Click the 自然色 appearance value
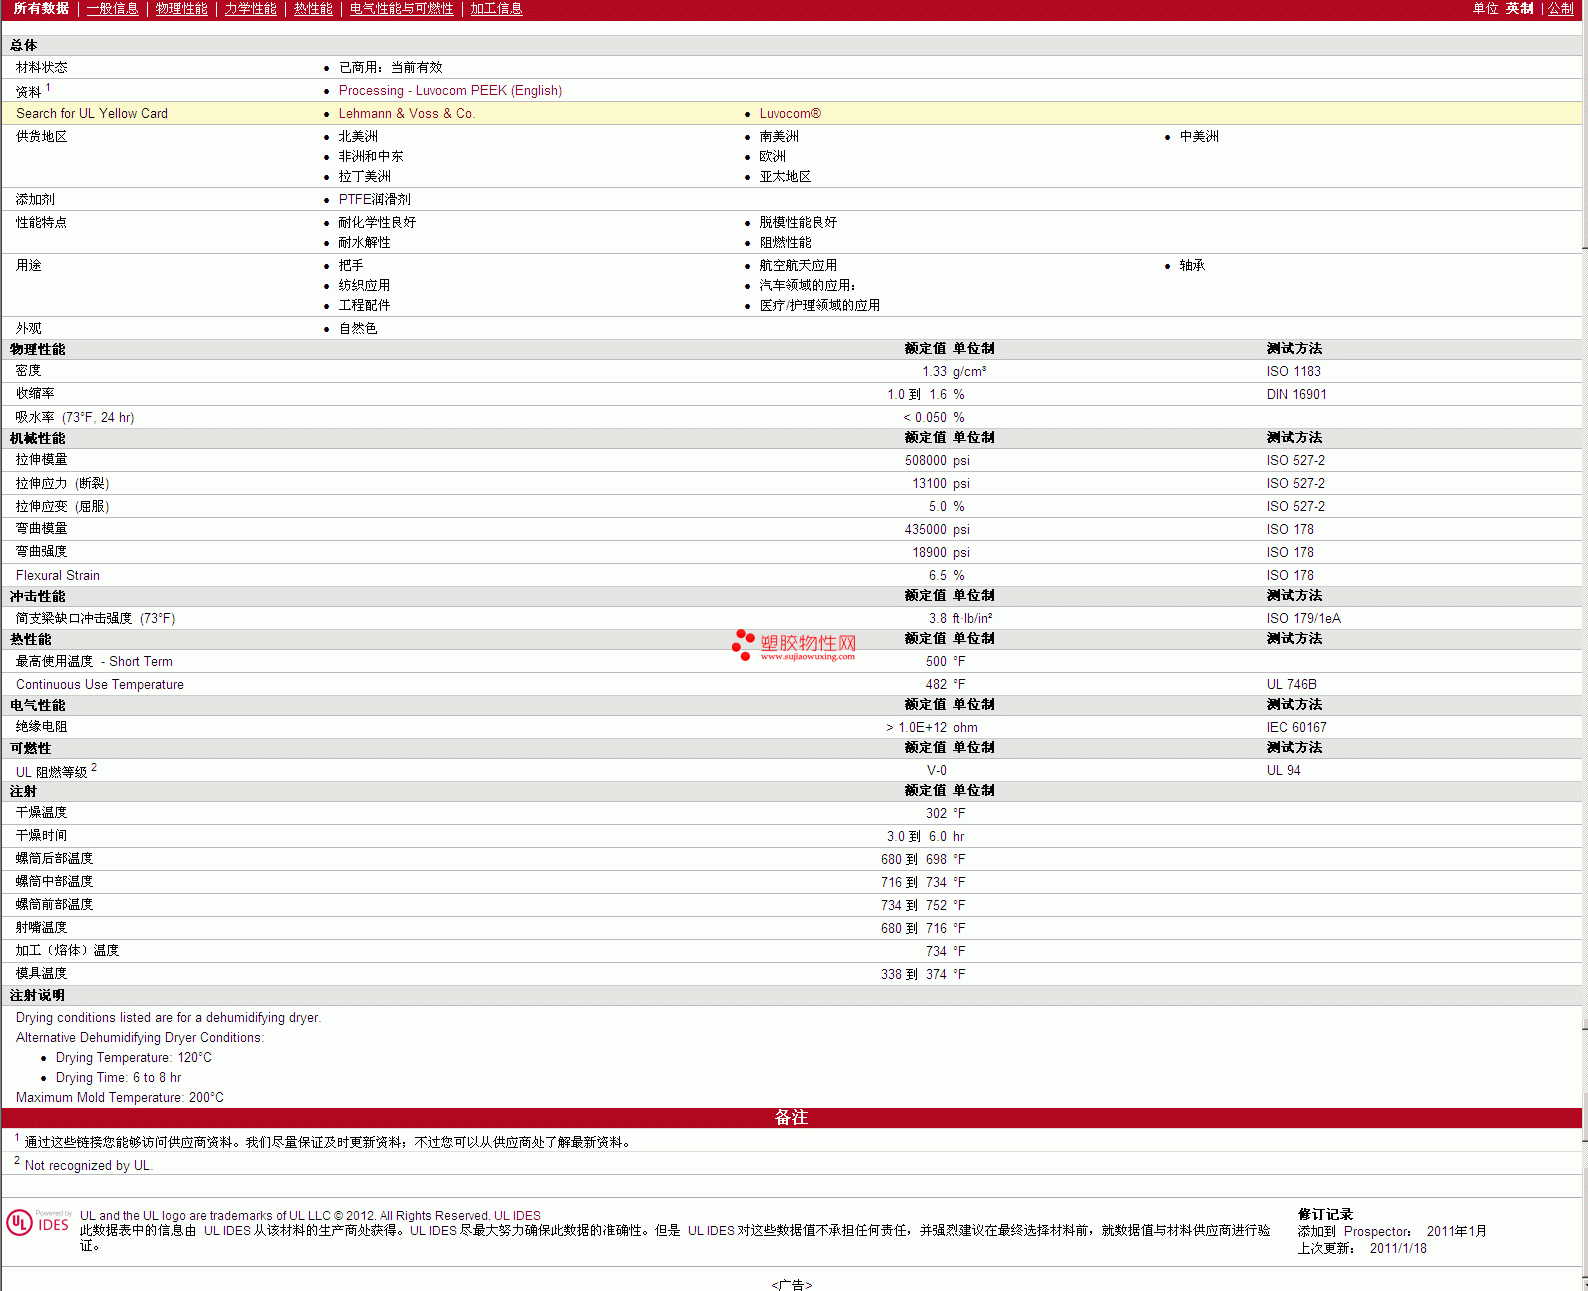The height and width of the screenshot is (1291, 1588). click(x=358, y=329)
